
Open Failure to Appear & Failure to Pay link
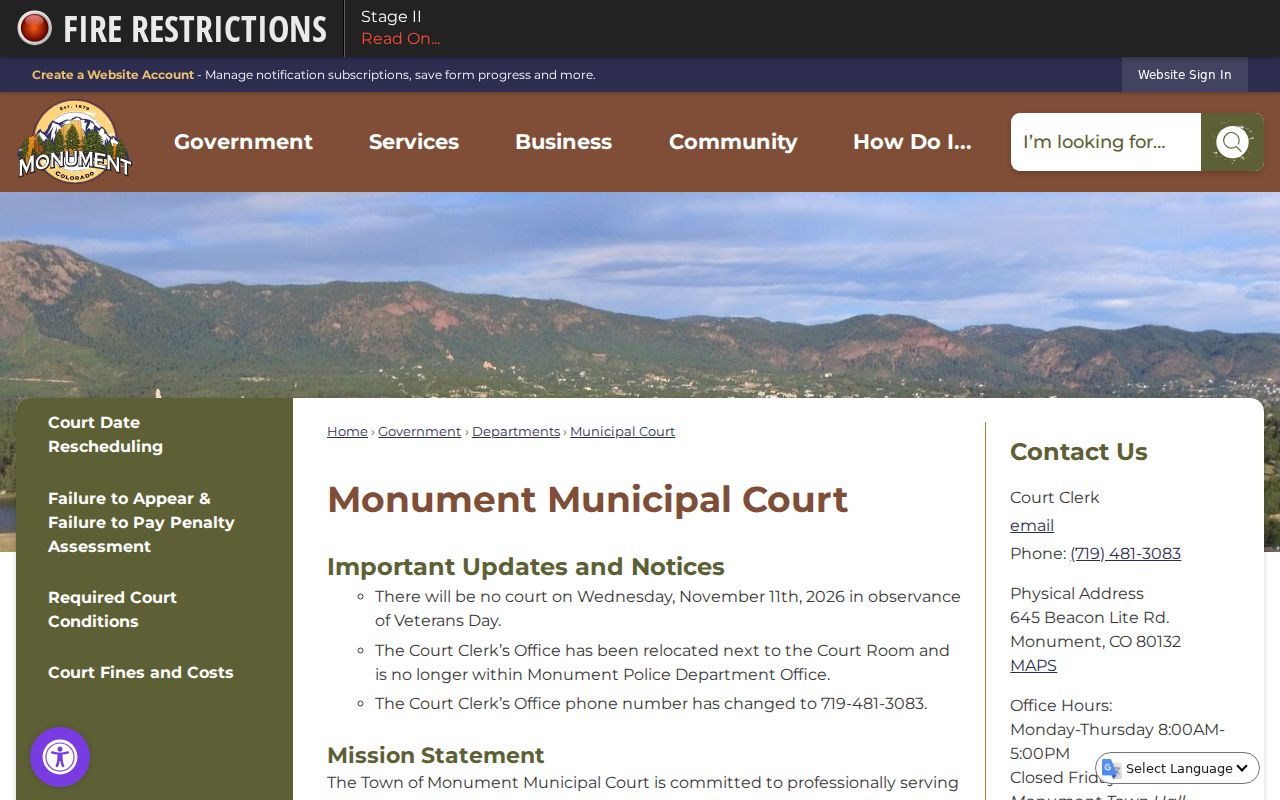141,522
